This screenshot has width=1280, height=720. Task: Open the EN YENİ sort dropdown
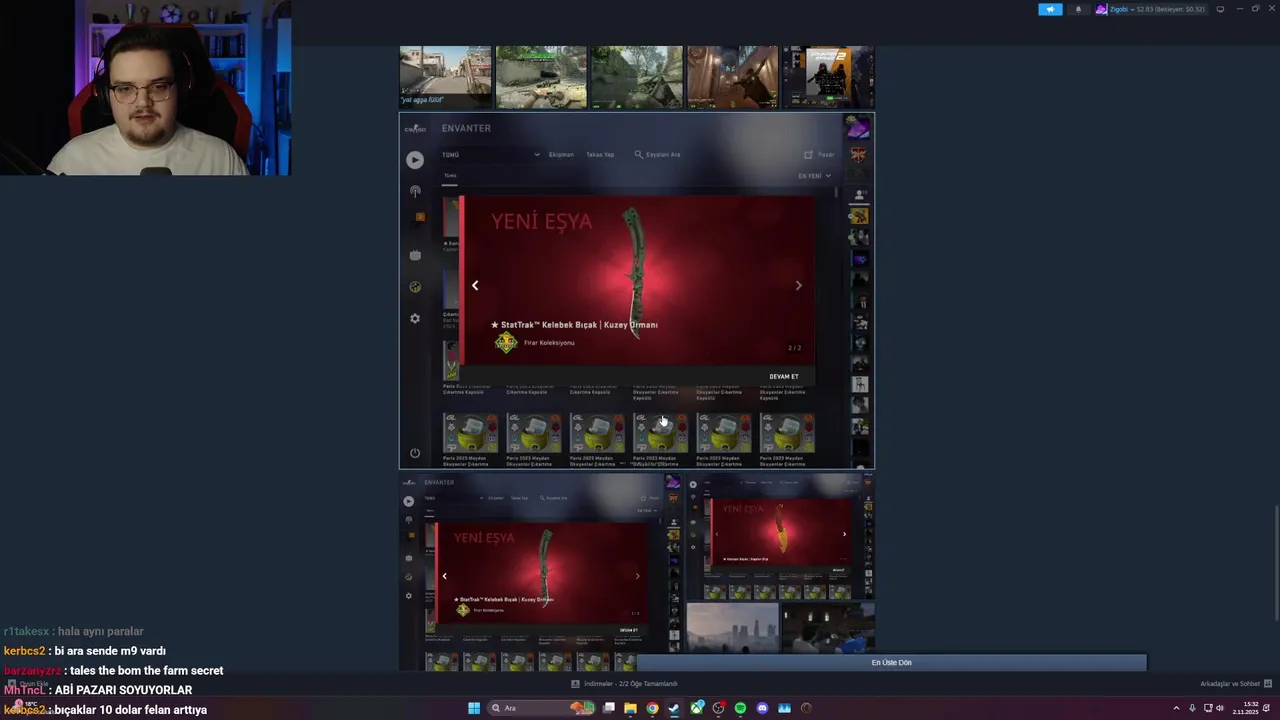click(814, 176)
